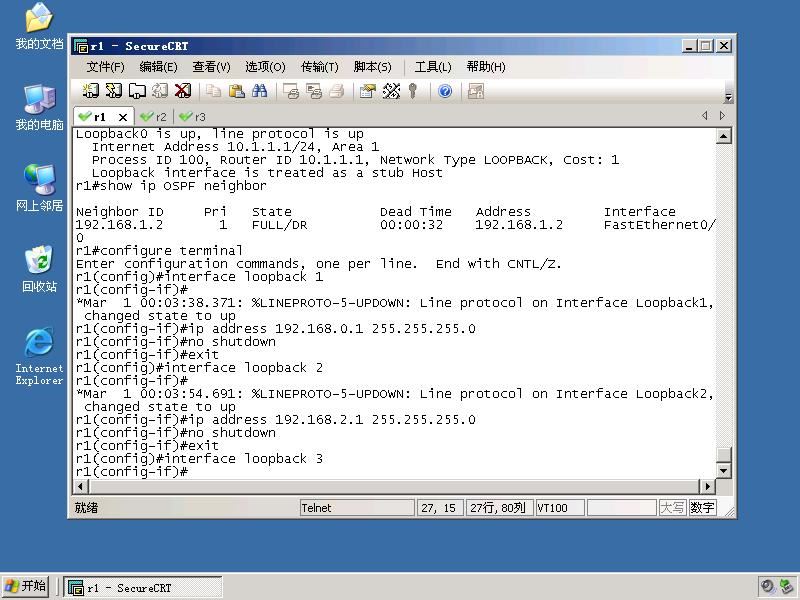Click the grayed Reconnect icon

point(160,91)
